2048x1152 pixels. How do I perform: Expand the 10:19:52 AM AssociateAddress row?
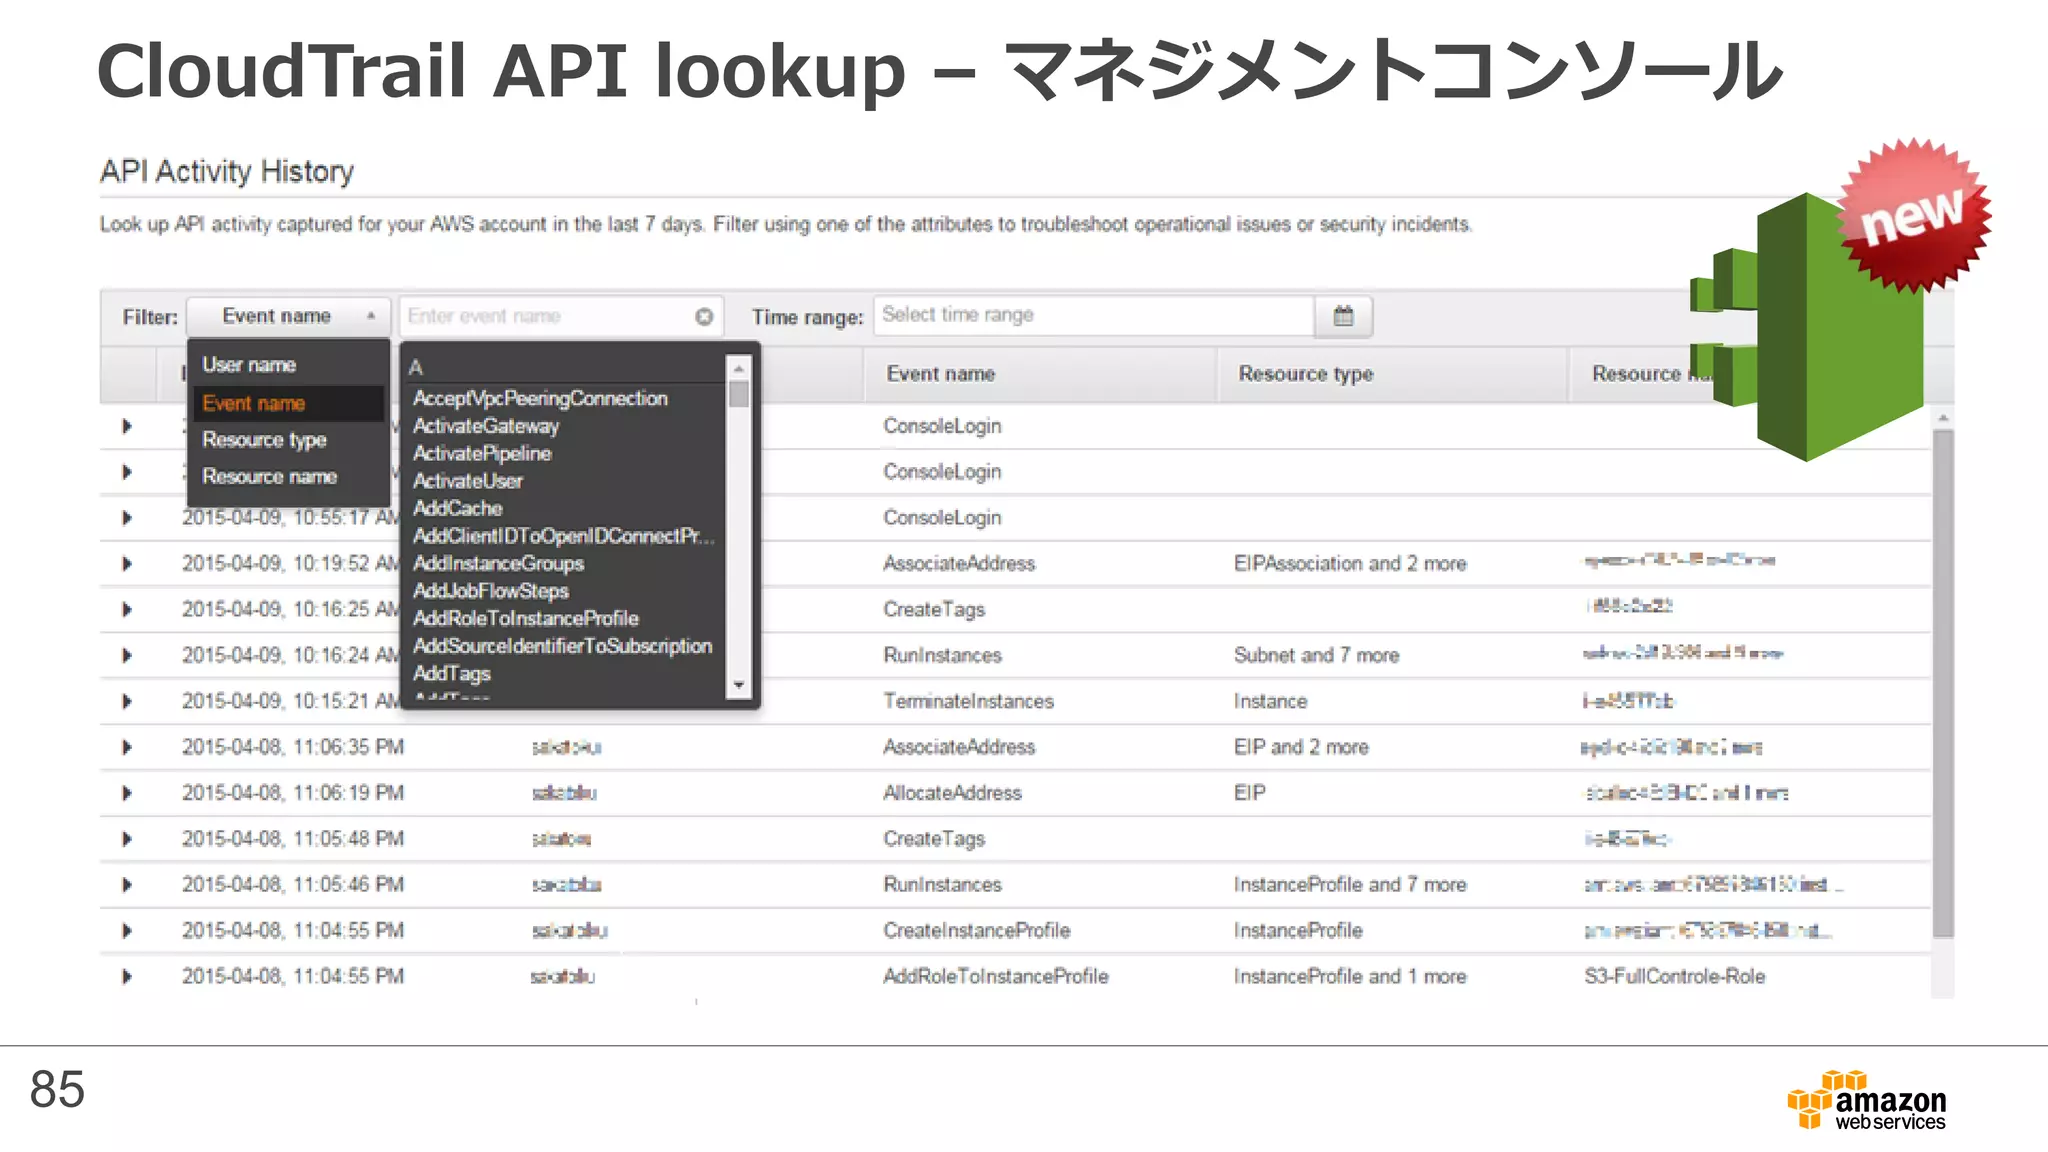click(x=127, y=564)
